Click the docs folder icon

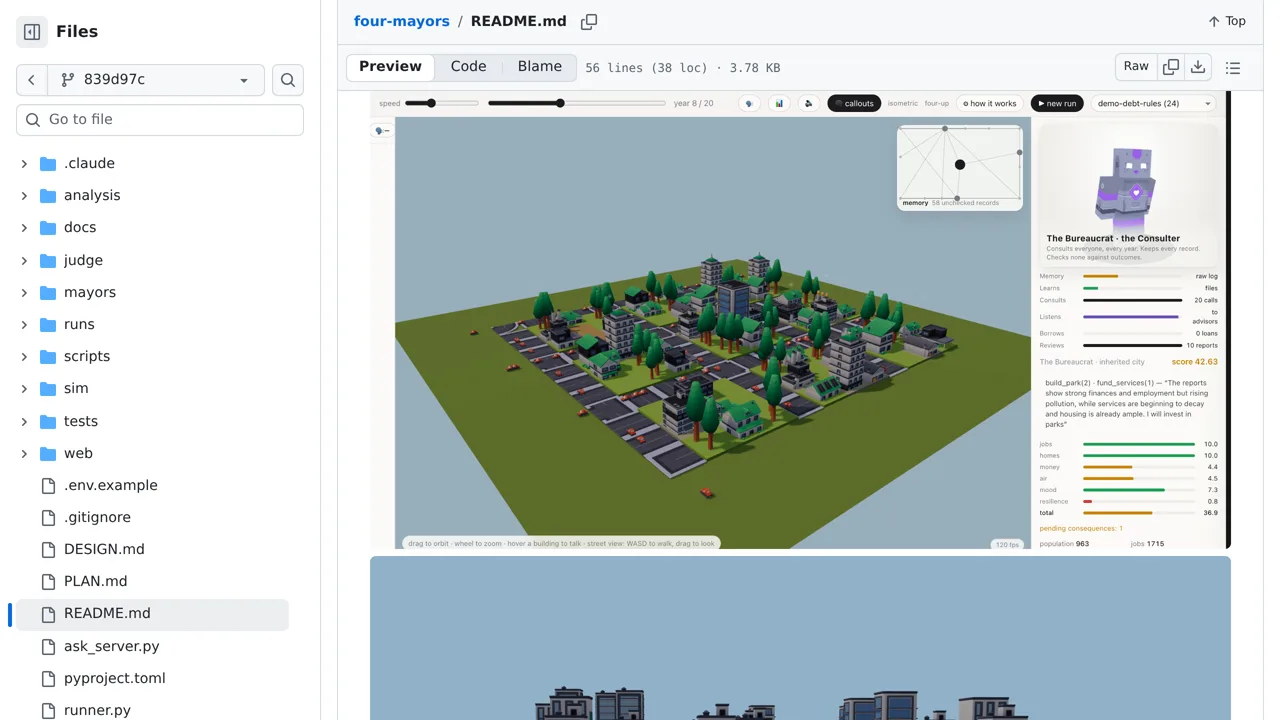(x=48, y=227)
